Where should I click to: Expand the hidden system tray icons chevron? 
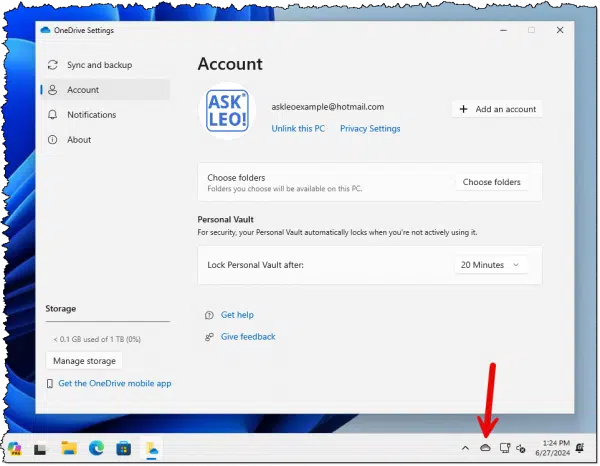pyautogui.click(x=465, y=448)
